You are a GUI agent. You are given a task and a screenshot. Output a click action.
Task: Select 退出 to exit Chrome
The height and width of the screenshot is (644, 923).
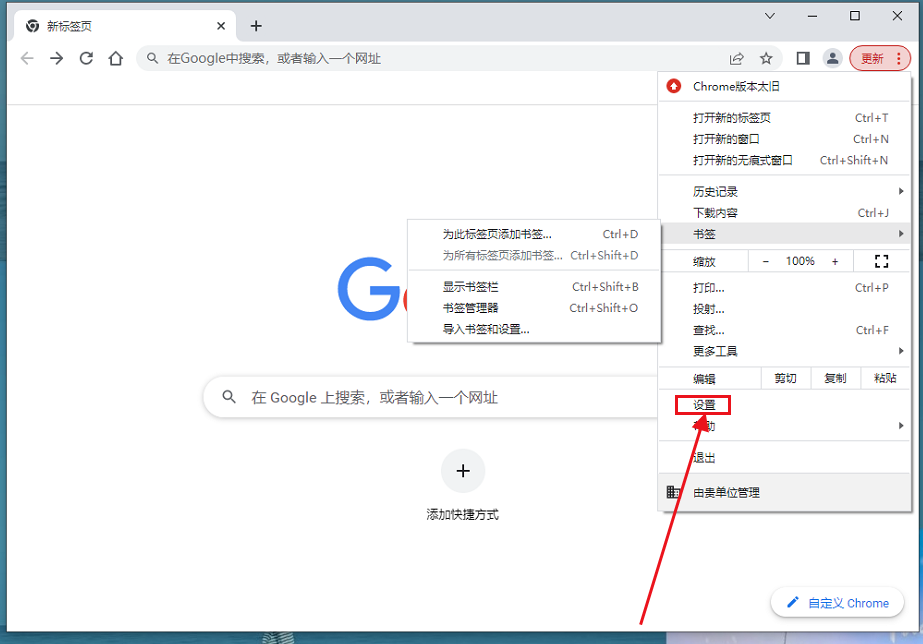(784, 457)
